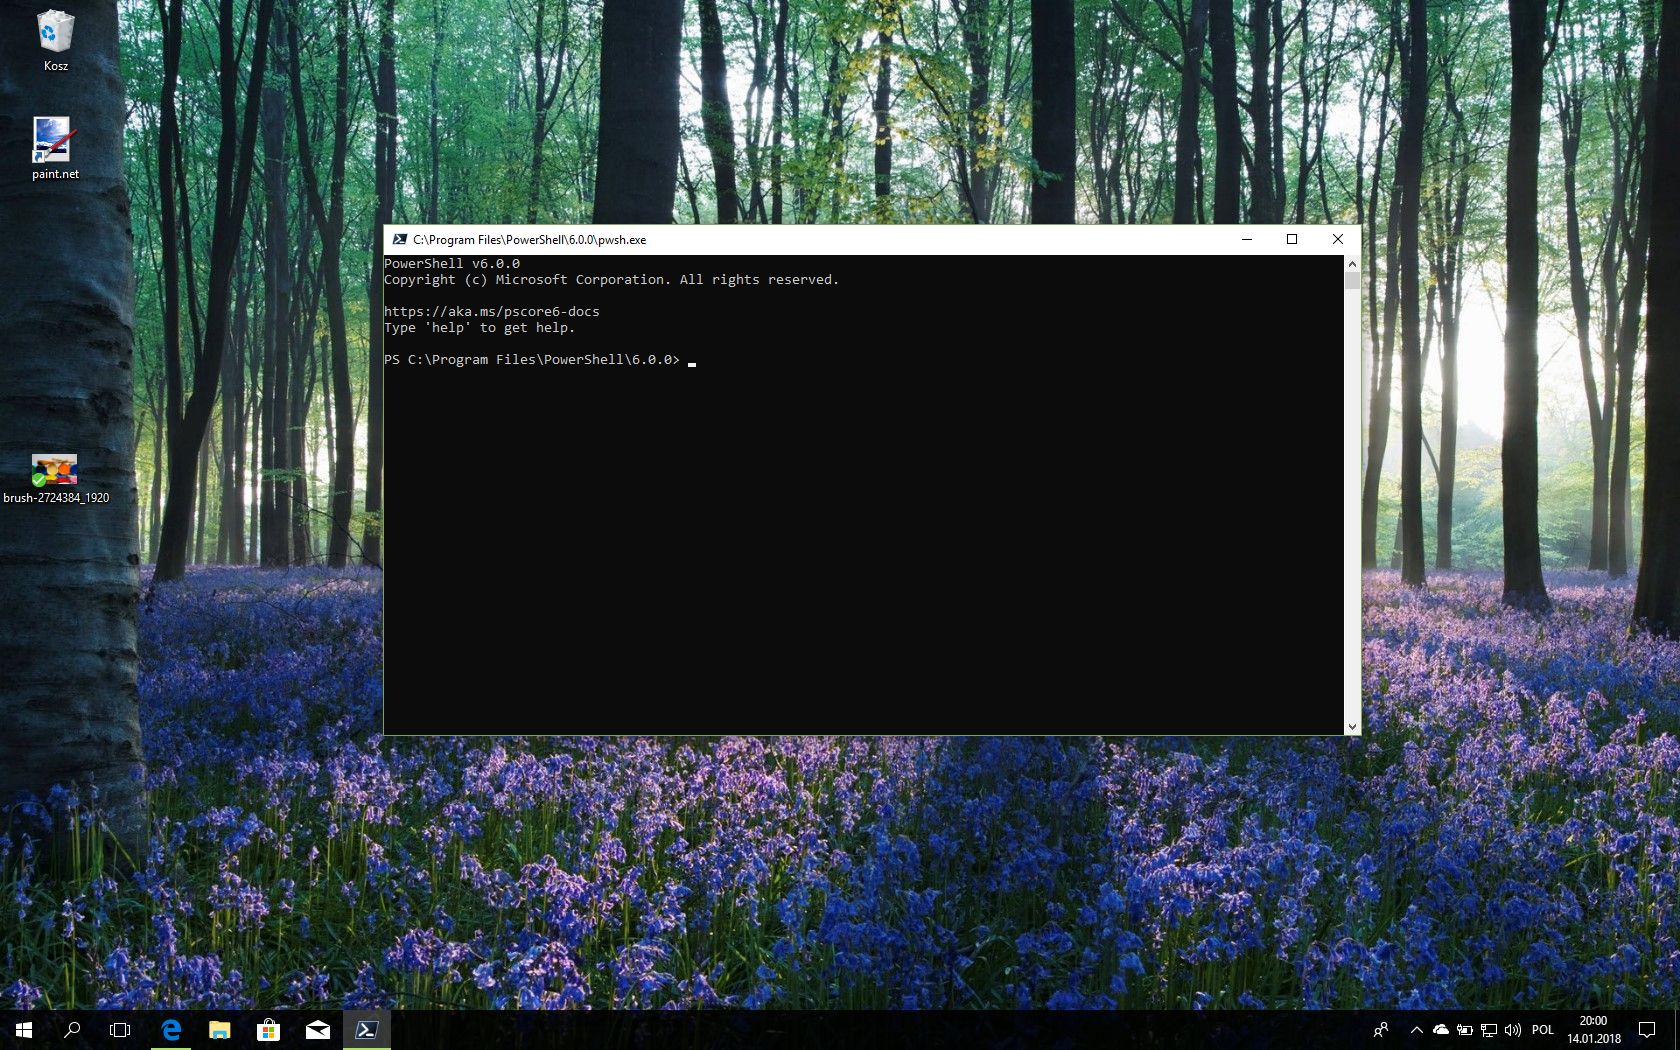1680x1050 pixels.
Task: Click the https://aka.ms/pscore6-docs text
Action: click(492, 312)
